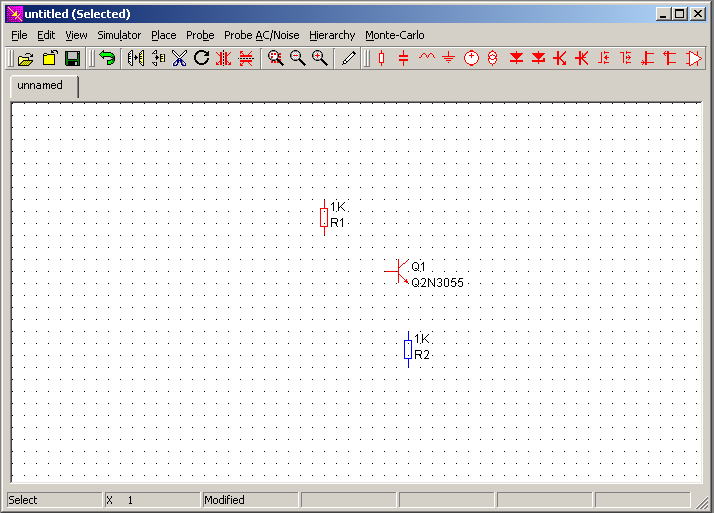
Task: Click the 1K value above R1
Action: [x=338, y=207]
